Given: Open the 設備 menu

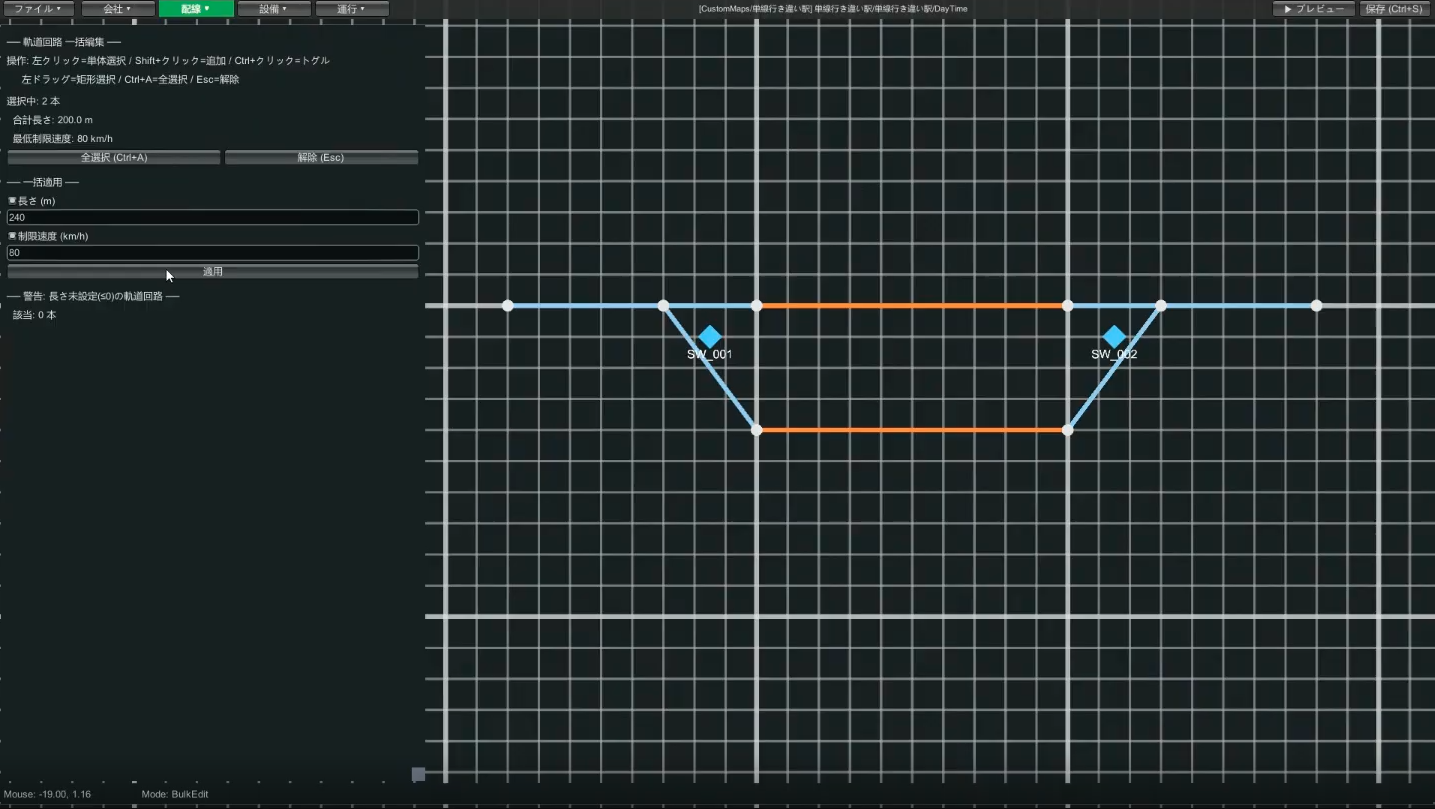Looking at the screenshot, I should (x=273, y=9).
